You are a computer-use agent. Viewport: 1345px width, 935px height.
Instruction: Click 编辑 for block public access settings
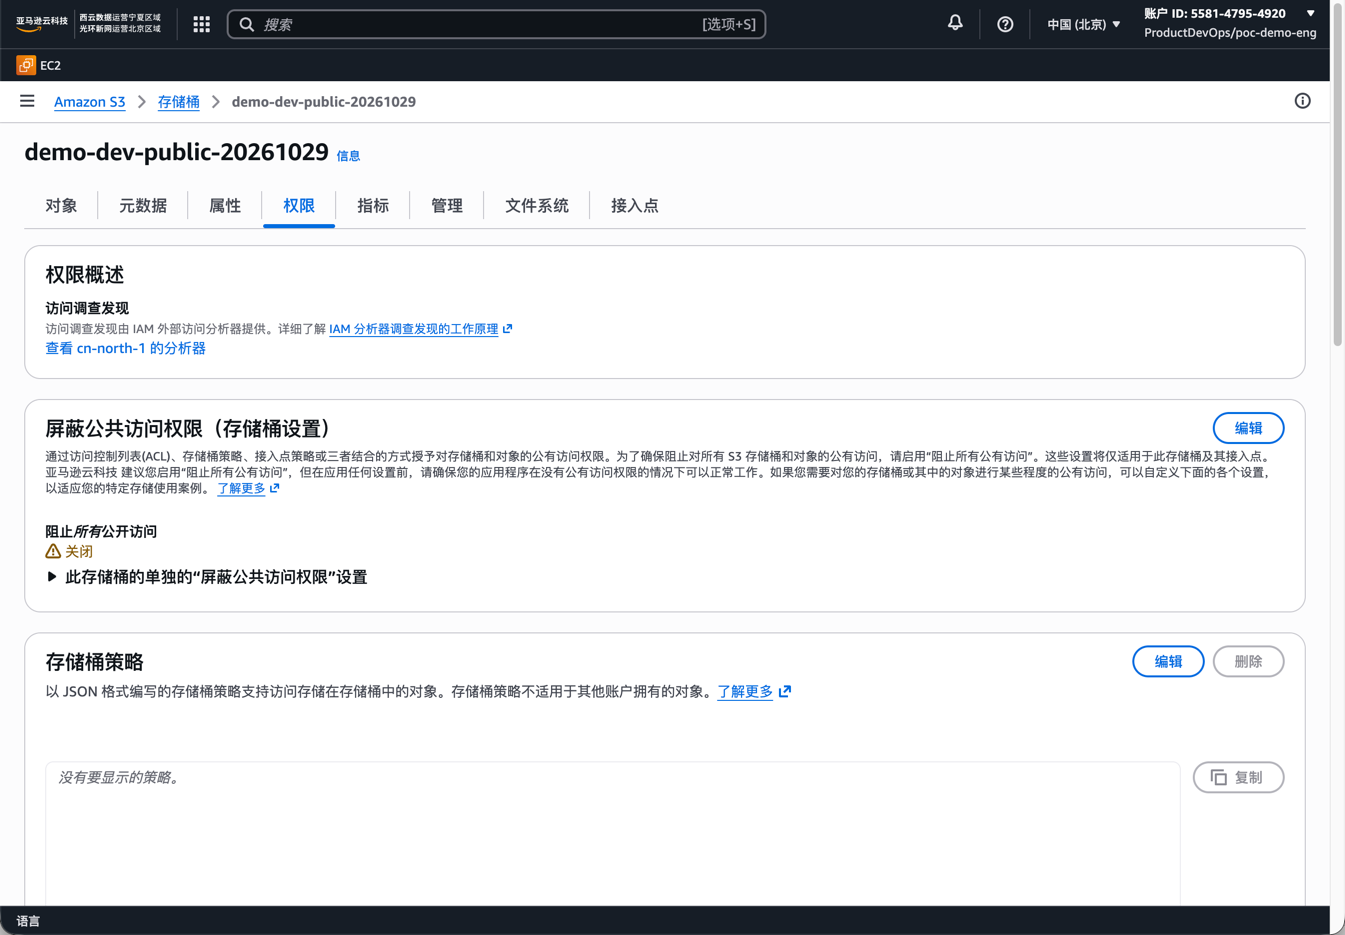1248,428
